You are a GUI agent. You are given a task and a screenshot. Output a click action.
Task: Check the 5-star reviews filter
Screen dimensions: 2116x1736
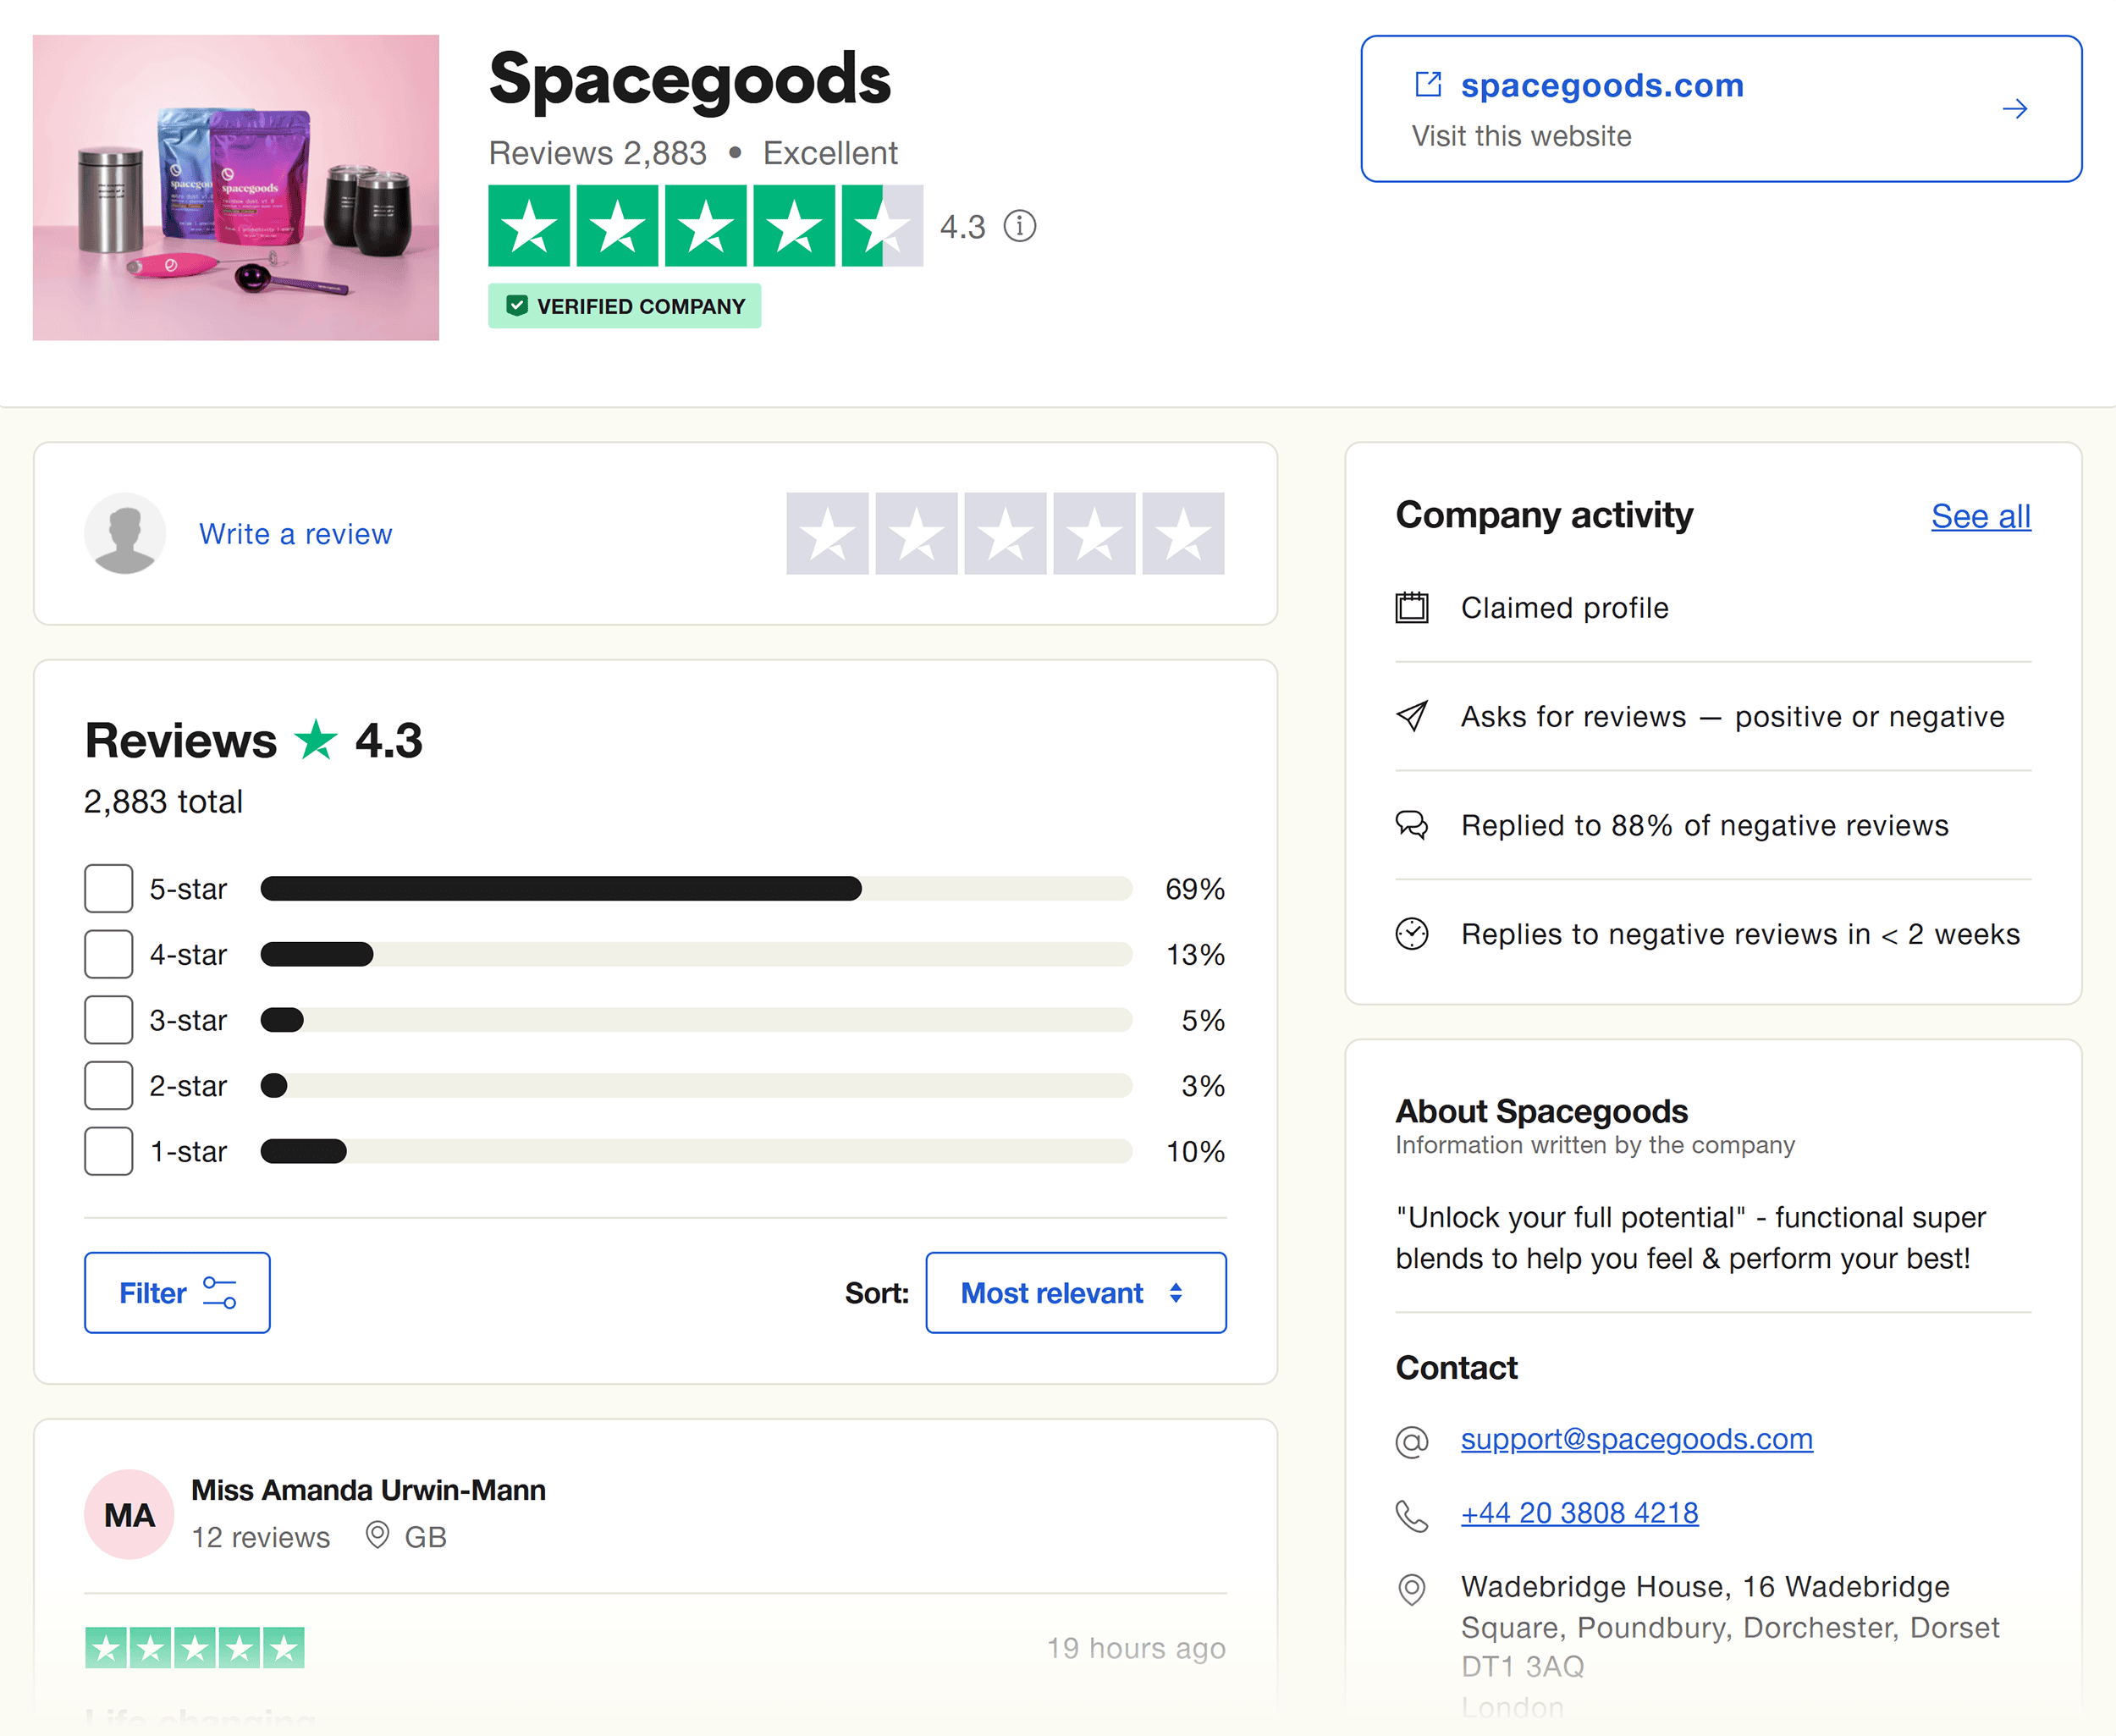coord(108,888)
